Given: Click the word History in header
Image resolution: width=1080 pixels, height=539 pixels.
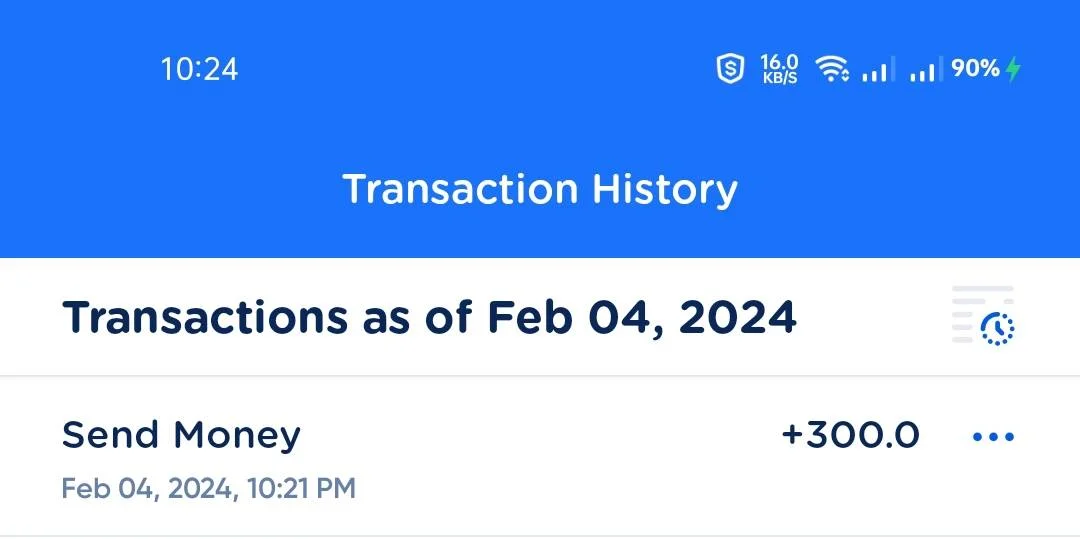Looking at the screenshot, I should click(665, 190).
